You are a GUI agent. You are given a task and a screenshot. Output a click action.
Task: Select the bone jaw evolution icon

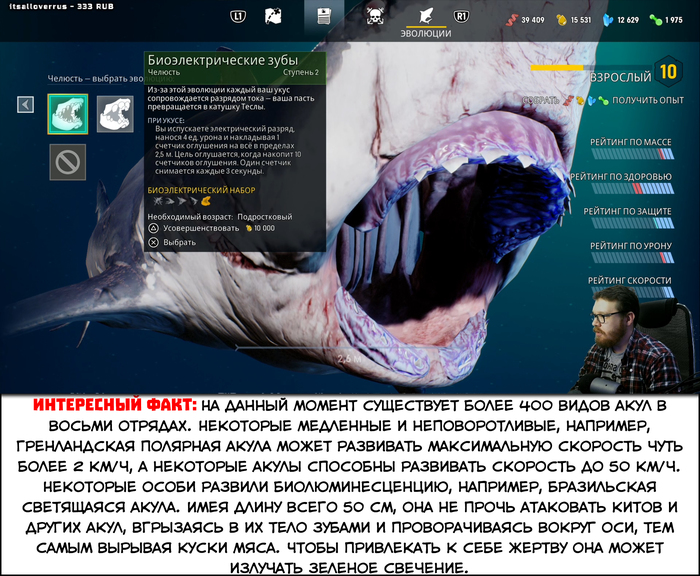pyautogui.click(x=115, y=114)
